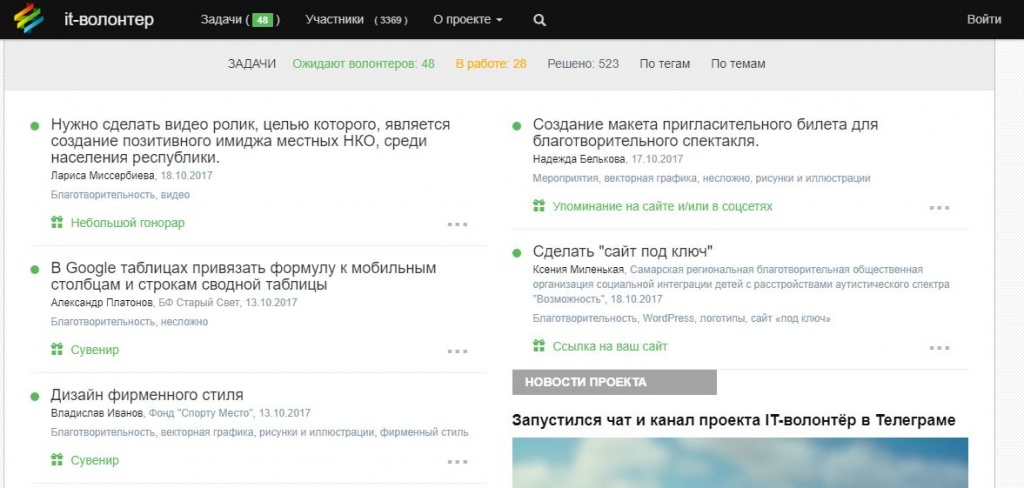Expand three-dots on пригласительного билета task
The height and width of the screenshot is (488, 1024).
click(939, 208)
